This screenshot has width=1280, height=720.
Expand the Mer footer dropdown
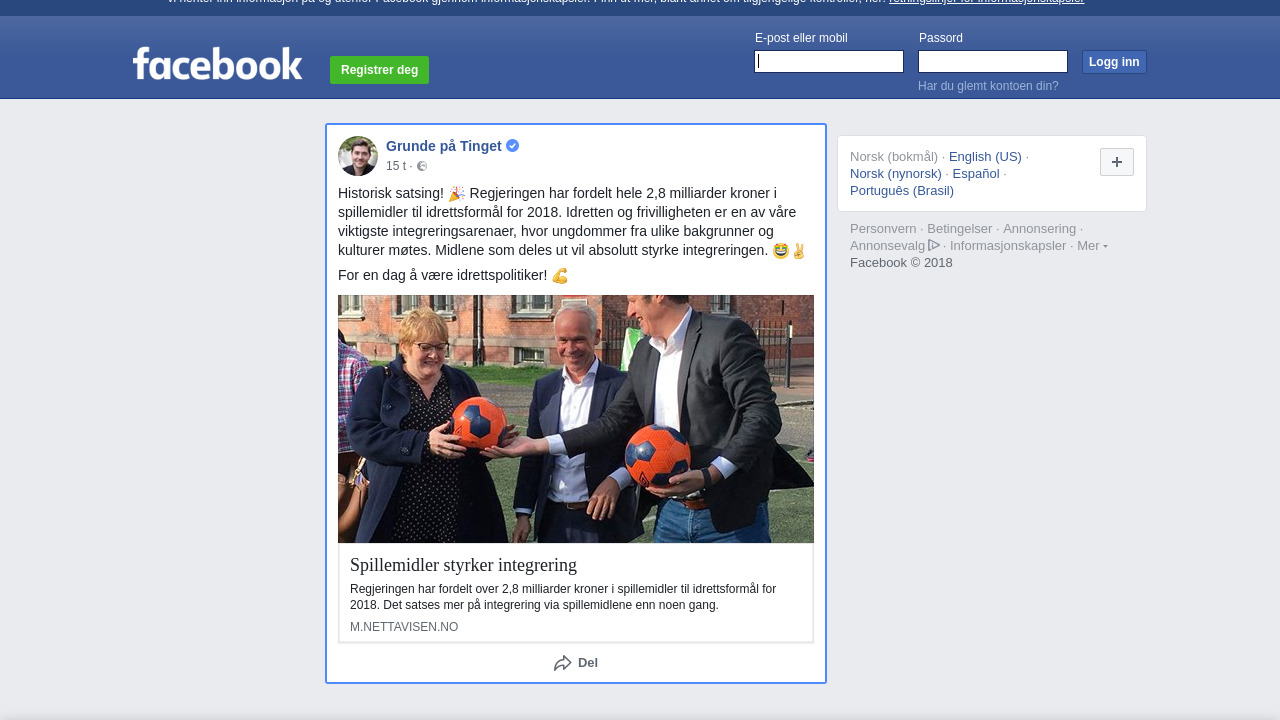pyautogui.click(x=1092, y=246)
